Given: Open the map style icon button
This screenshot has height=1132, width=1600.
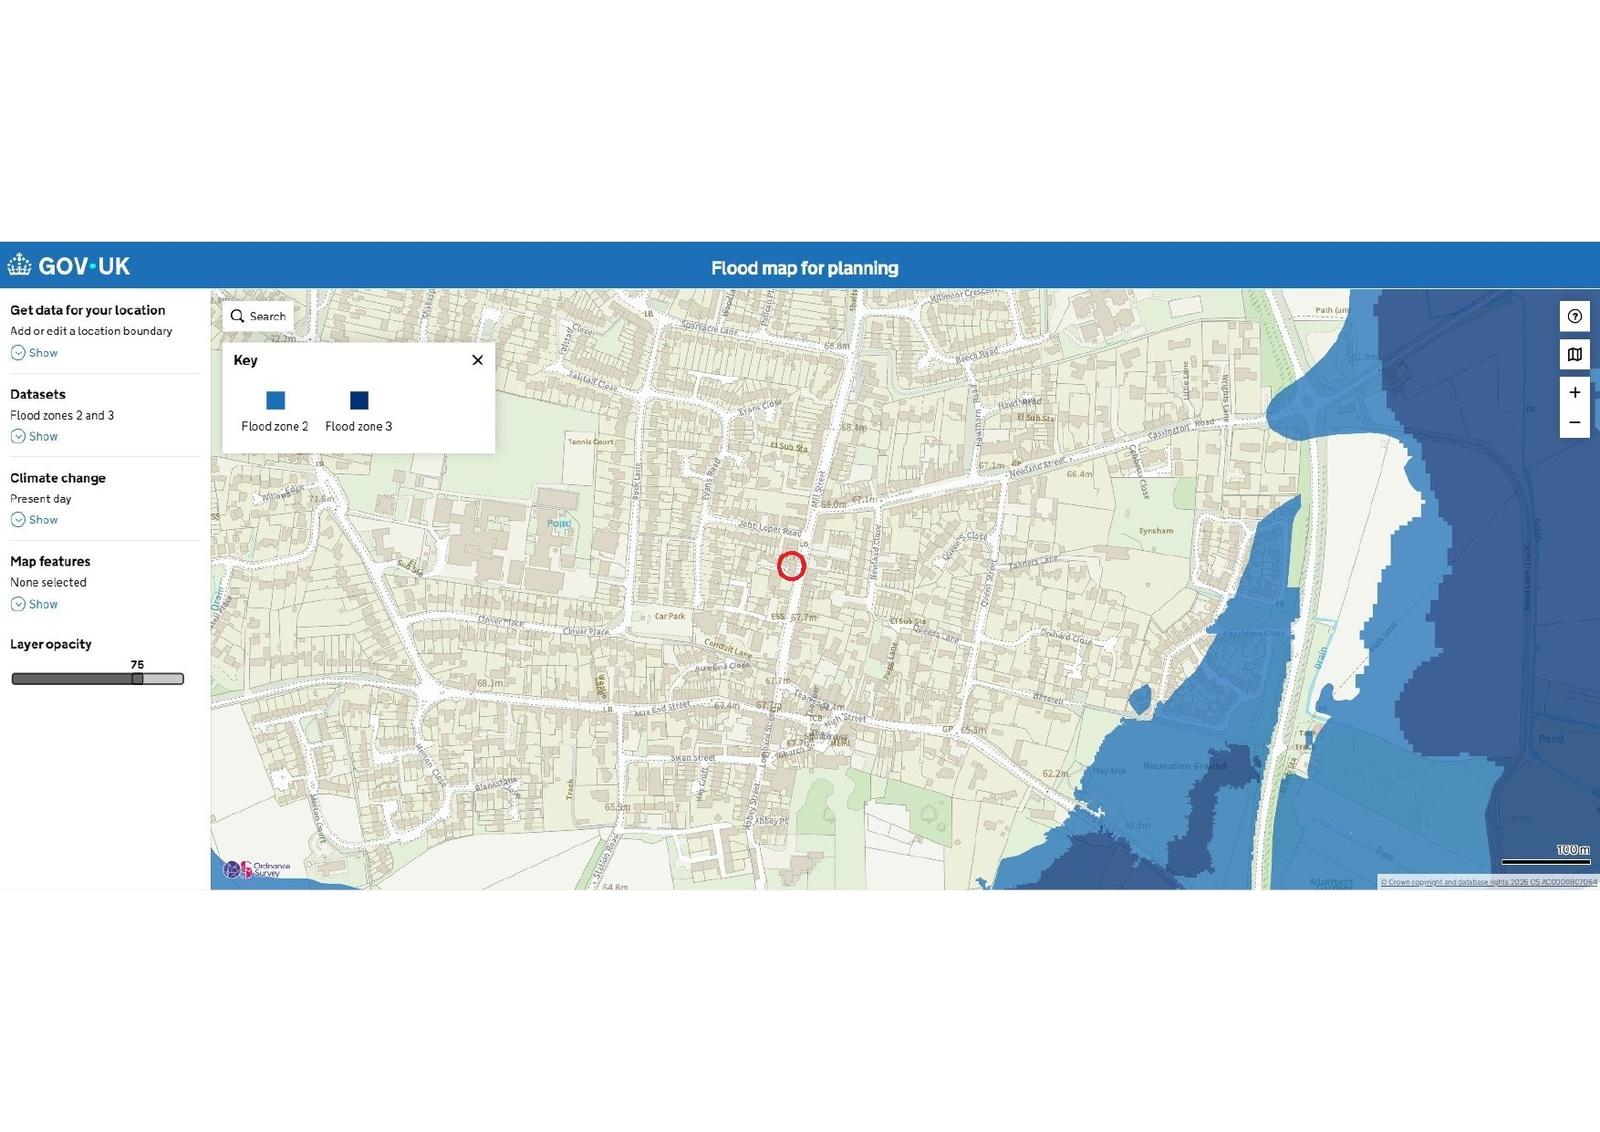Looking at the screenshot, I should click(x=1574, y=355).
